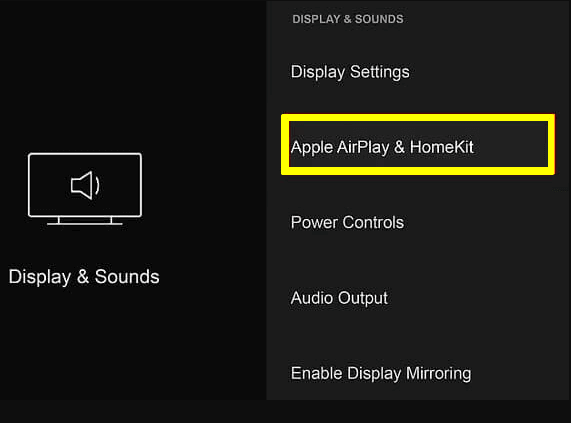Image resolution: width=571 pixels, height=423 pixels.
Task: Open Power Controls
Action: click(347, 222)
